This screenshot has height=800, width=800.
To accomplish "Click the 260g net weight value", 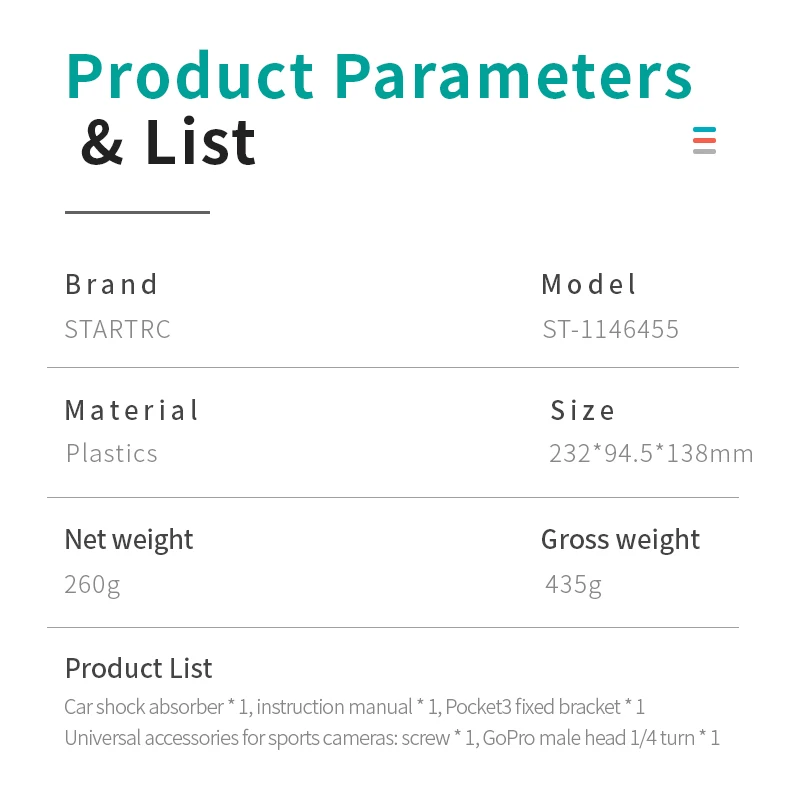I will point(92,585).
